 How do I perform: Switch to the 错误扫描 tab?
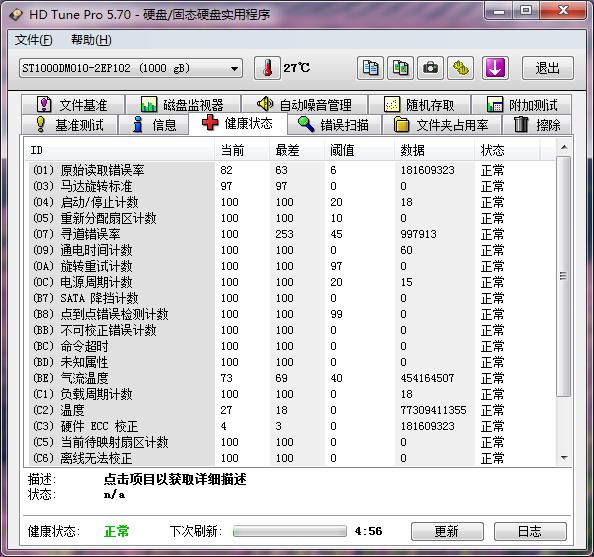coord(334,125)
